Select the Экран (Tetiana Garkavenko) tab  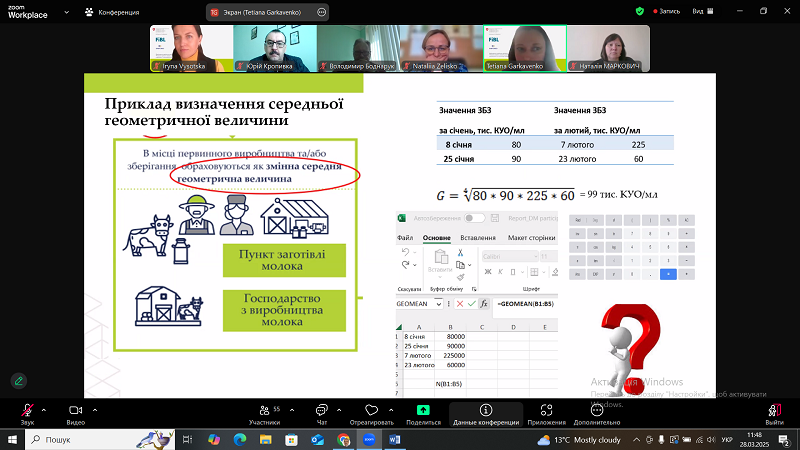267,12
